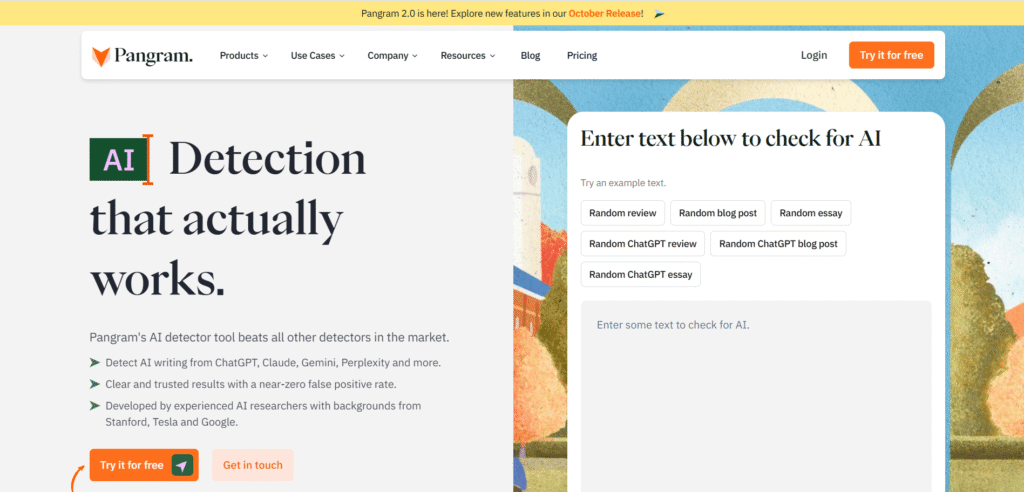
Task: Open the Pricing page
Action: 581,56
